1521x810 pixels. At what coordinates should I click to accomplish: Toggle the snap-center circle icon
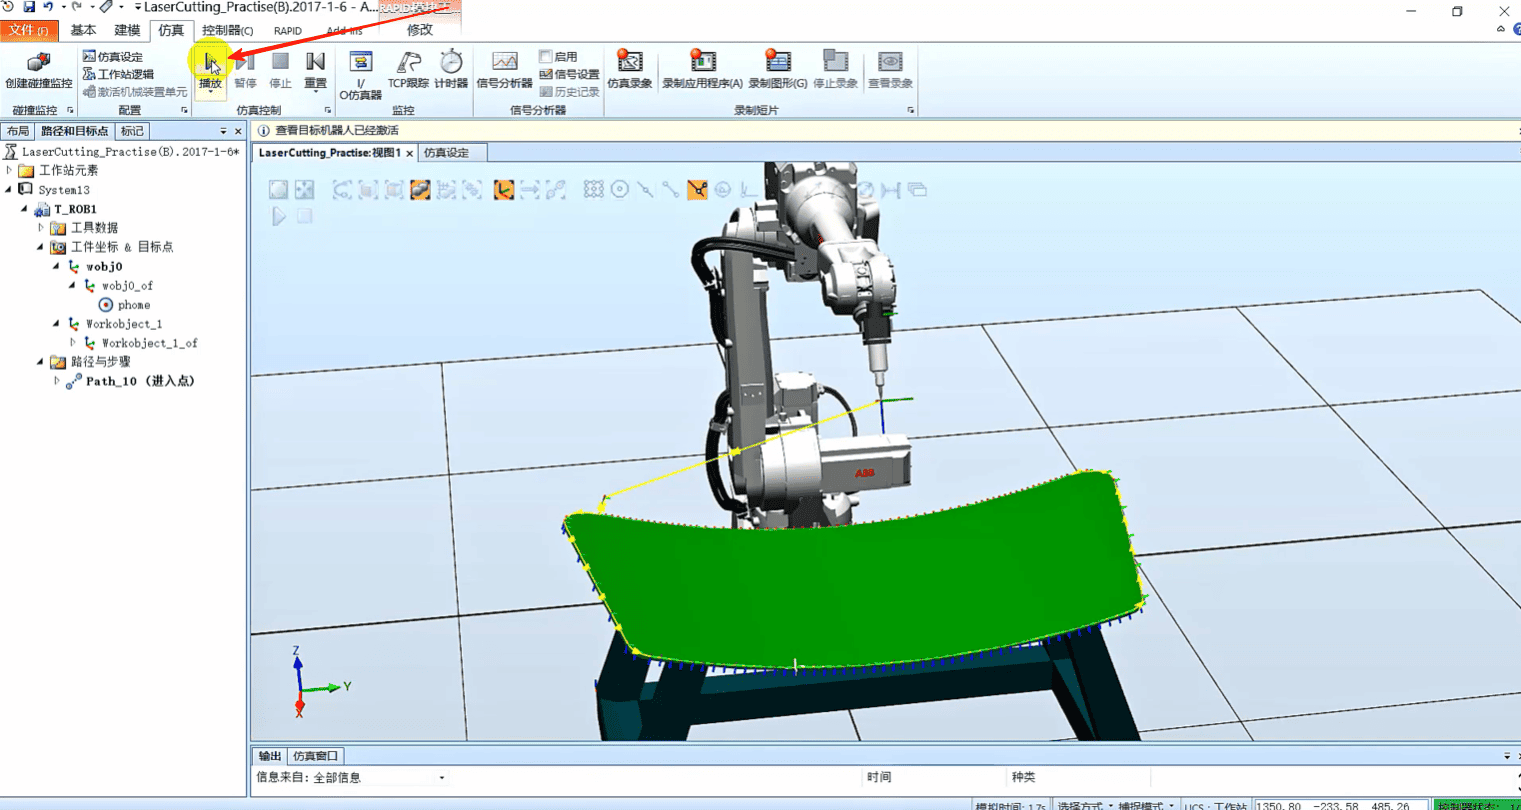[x=620, y=190]
